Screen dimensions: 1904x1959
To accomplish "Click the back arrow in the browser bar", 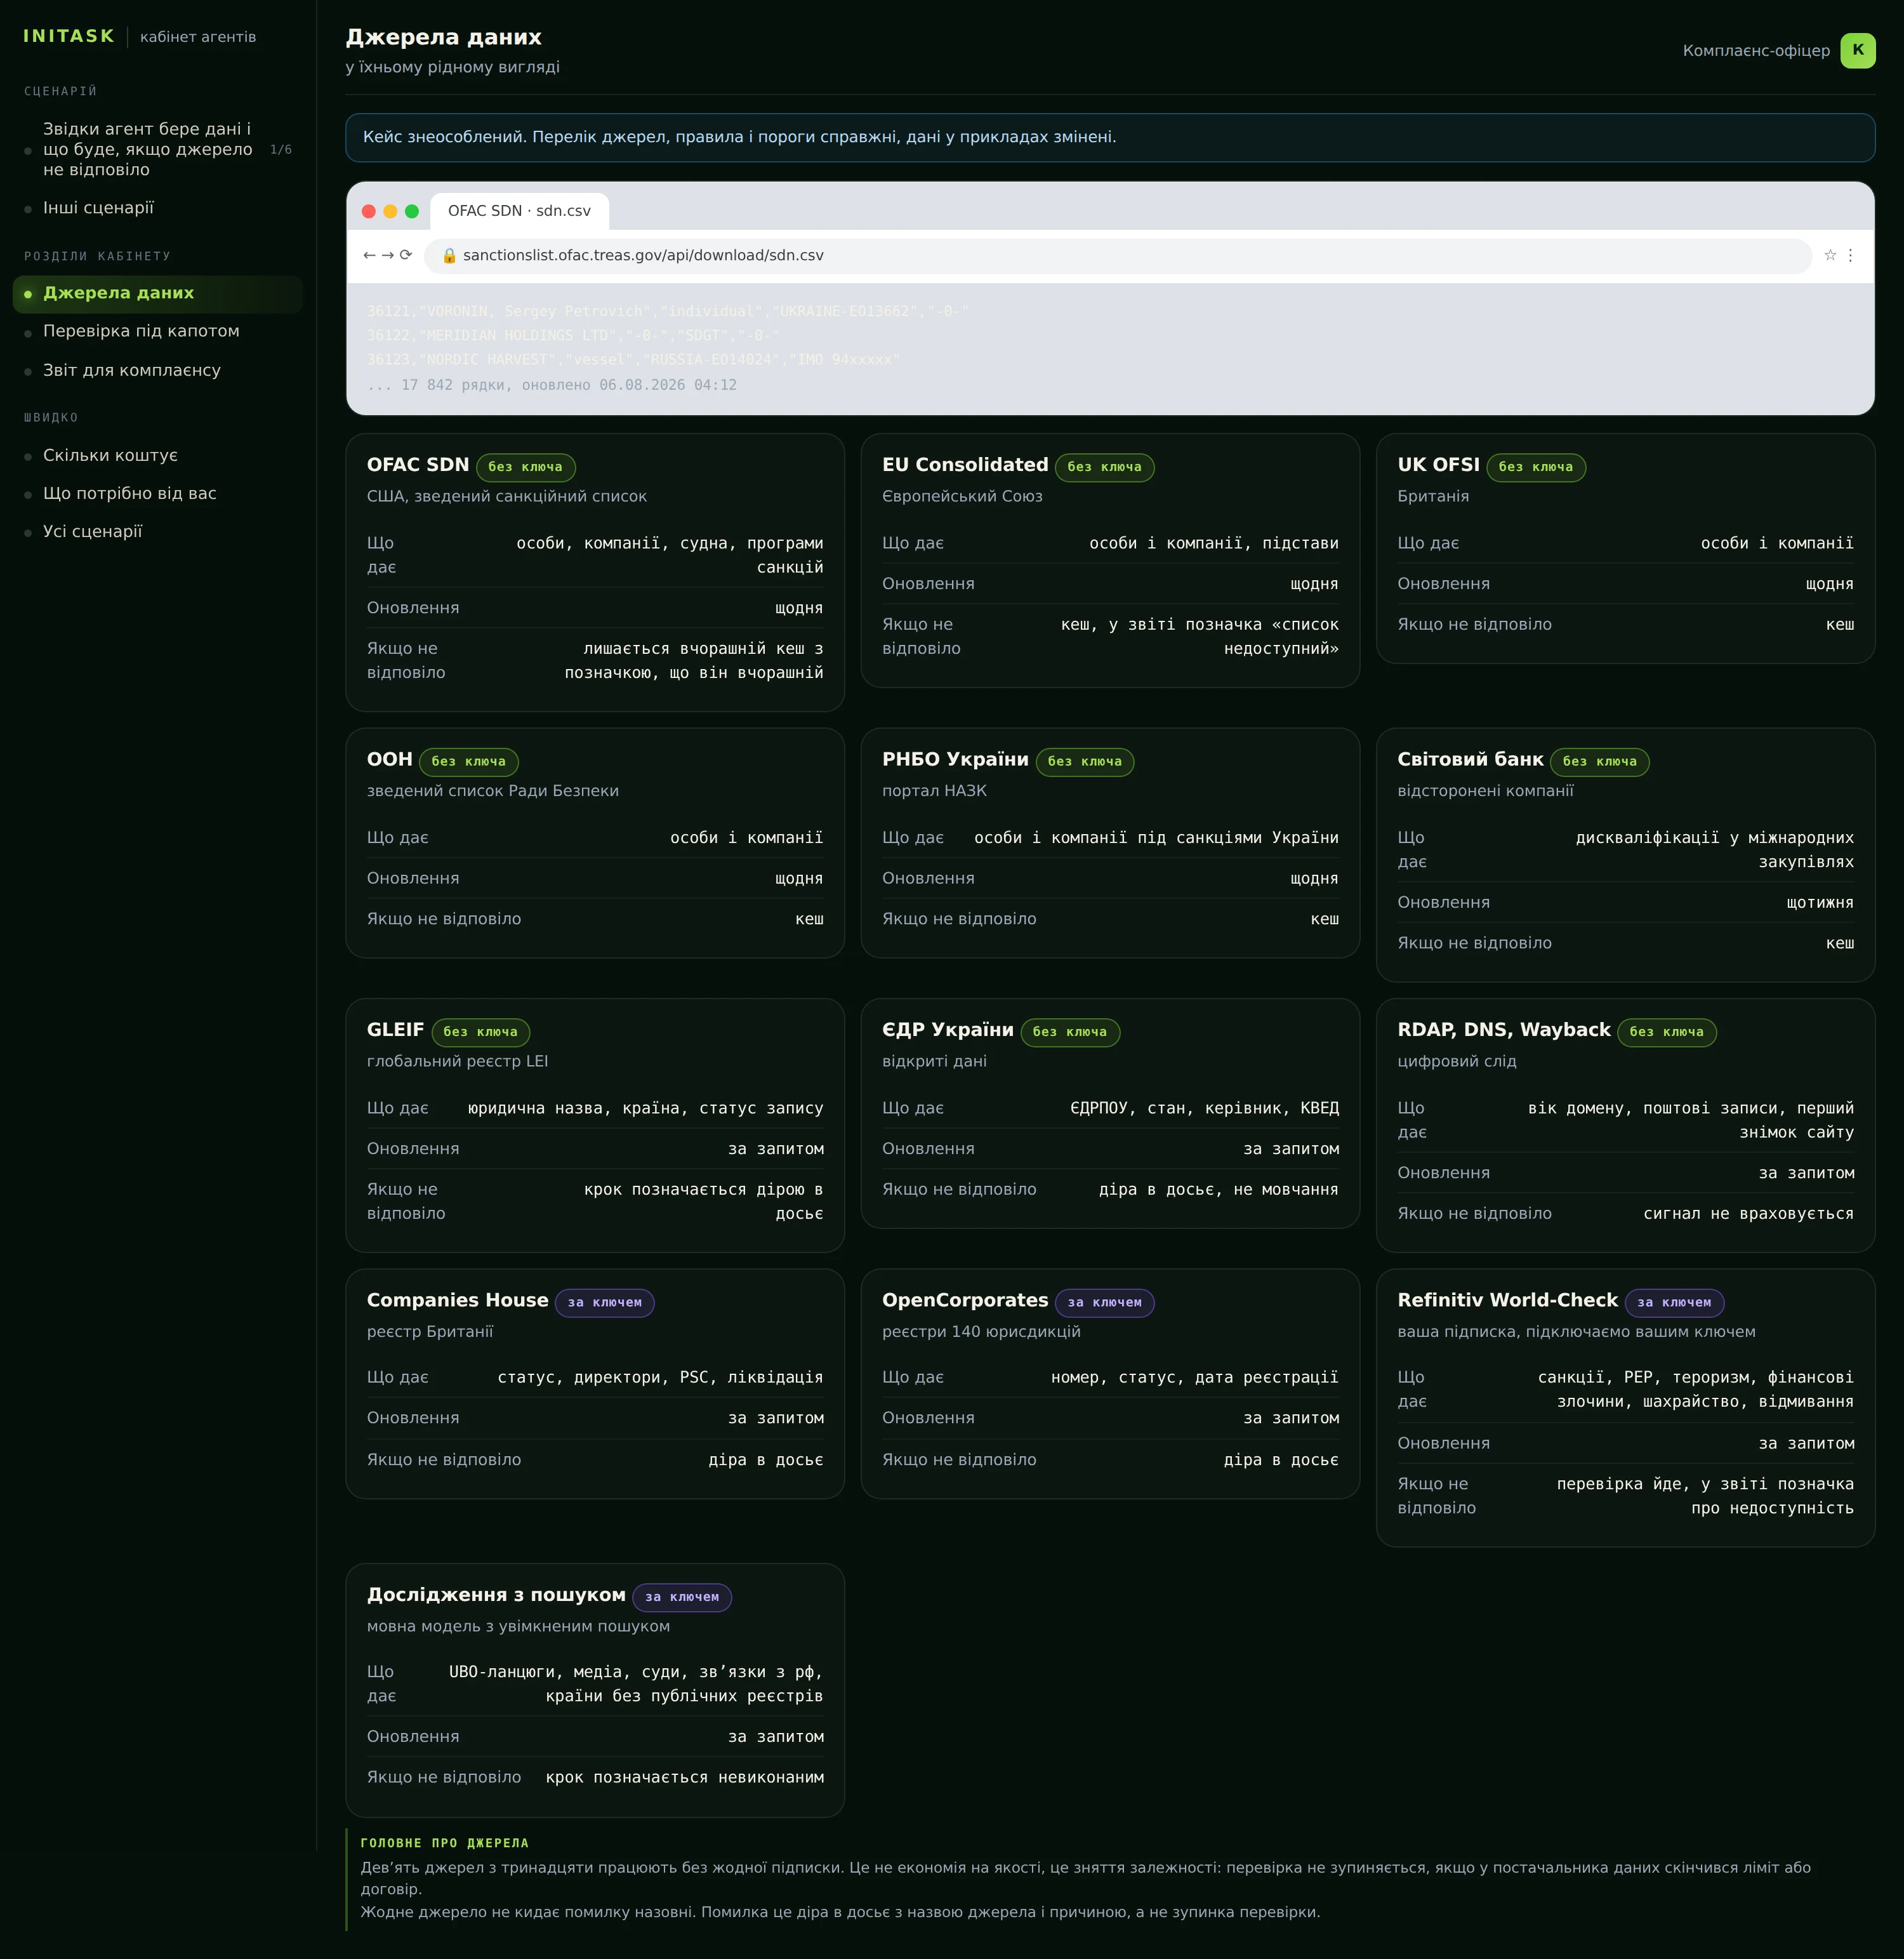I will pyautogui.click(x=369, y=255).
